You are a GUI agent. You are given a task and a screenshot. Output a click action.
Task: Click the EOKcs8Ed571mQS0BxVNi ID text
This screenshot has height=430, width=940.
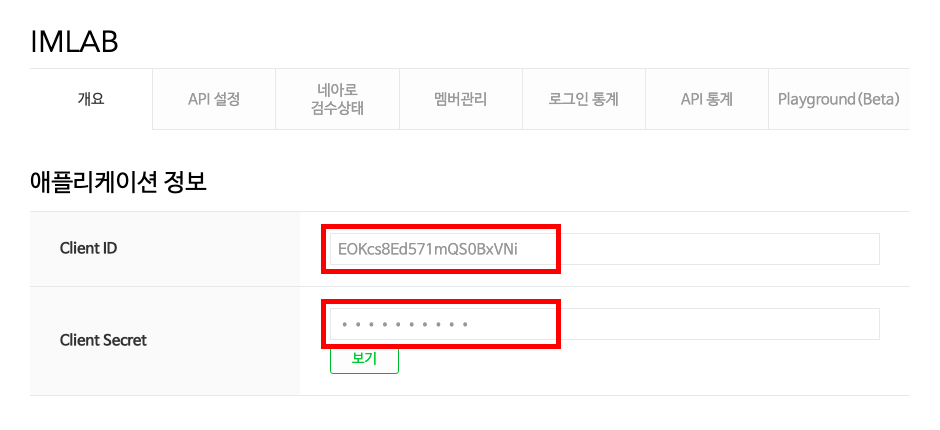tap(428, 249)
